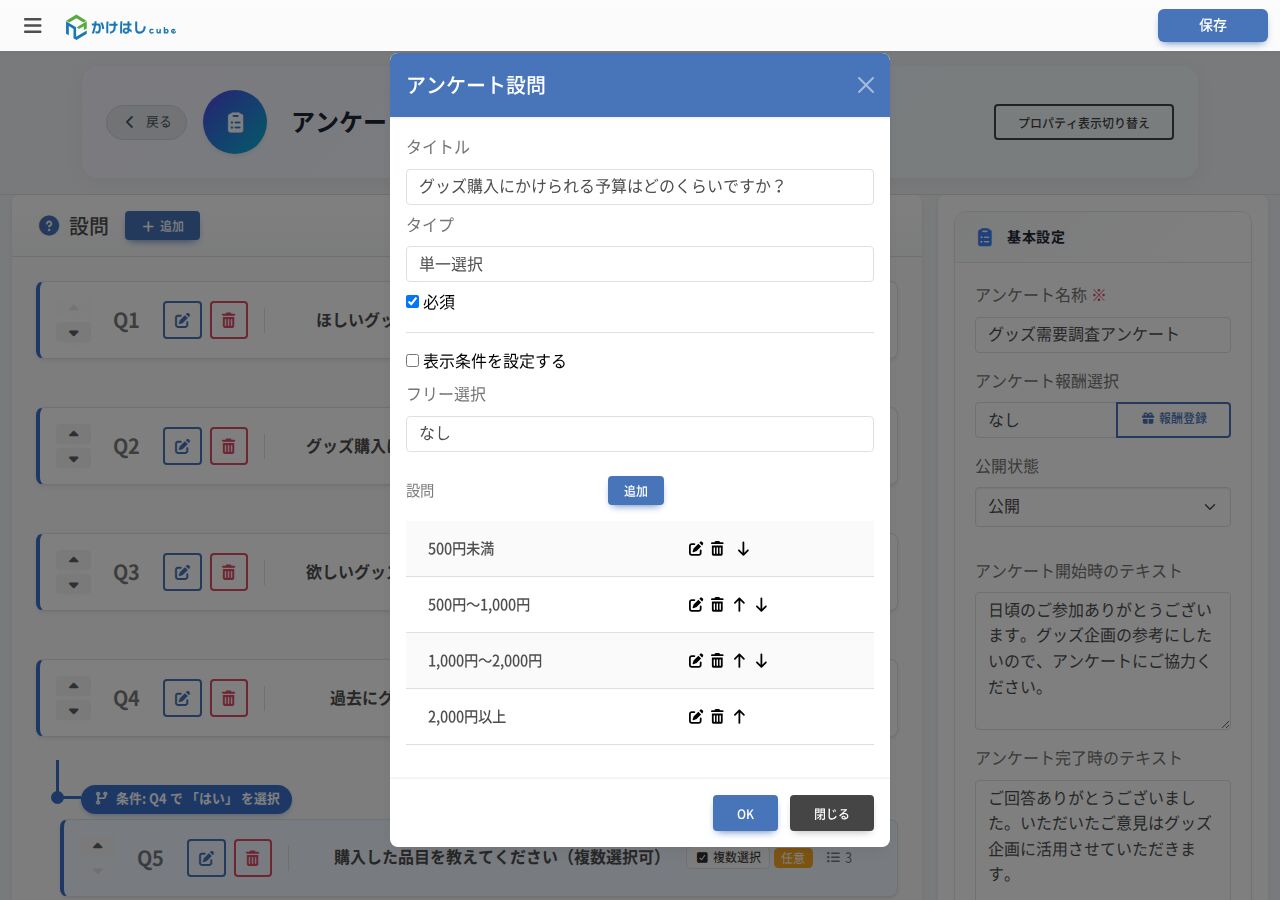Enable 表示条件を設定する checkbox

412,361
